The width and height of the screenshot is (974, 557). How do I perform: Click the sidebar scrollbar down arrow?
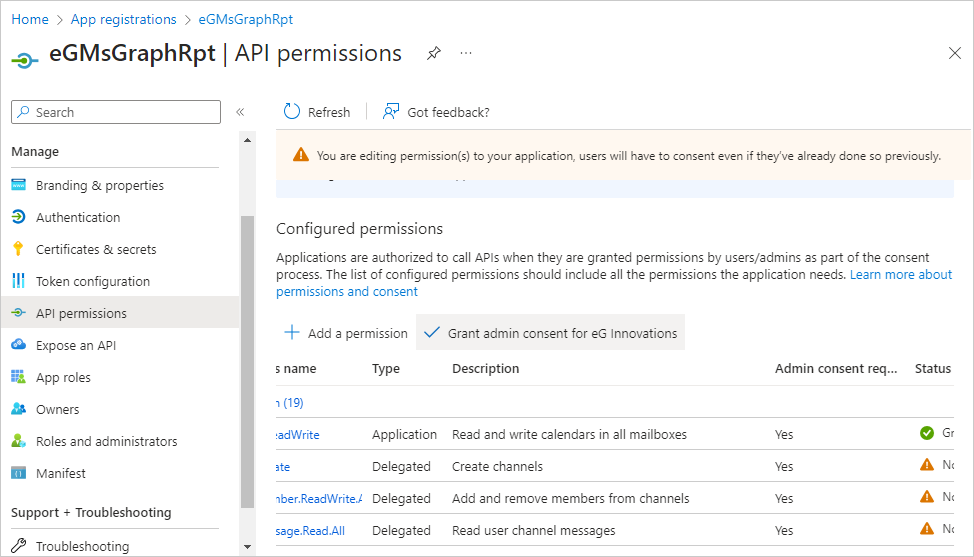tap(247, 547)
